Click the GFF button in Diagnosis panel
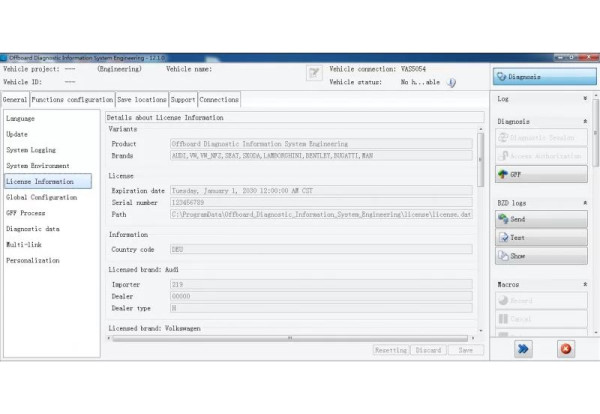The height and width of the screenshot is (414, 600). (x=541, y=175)
